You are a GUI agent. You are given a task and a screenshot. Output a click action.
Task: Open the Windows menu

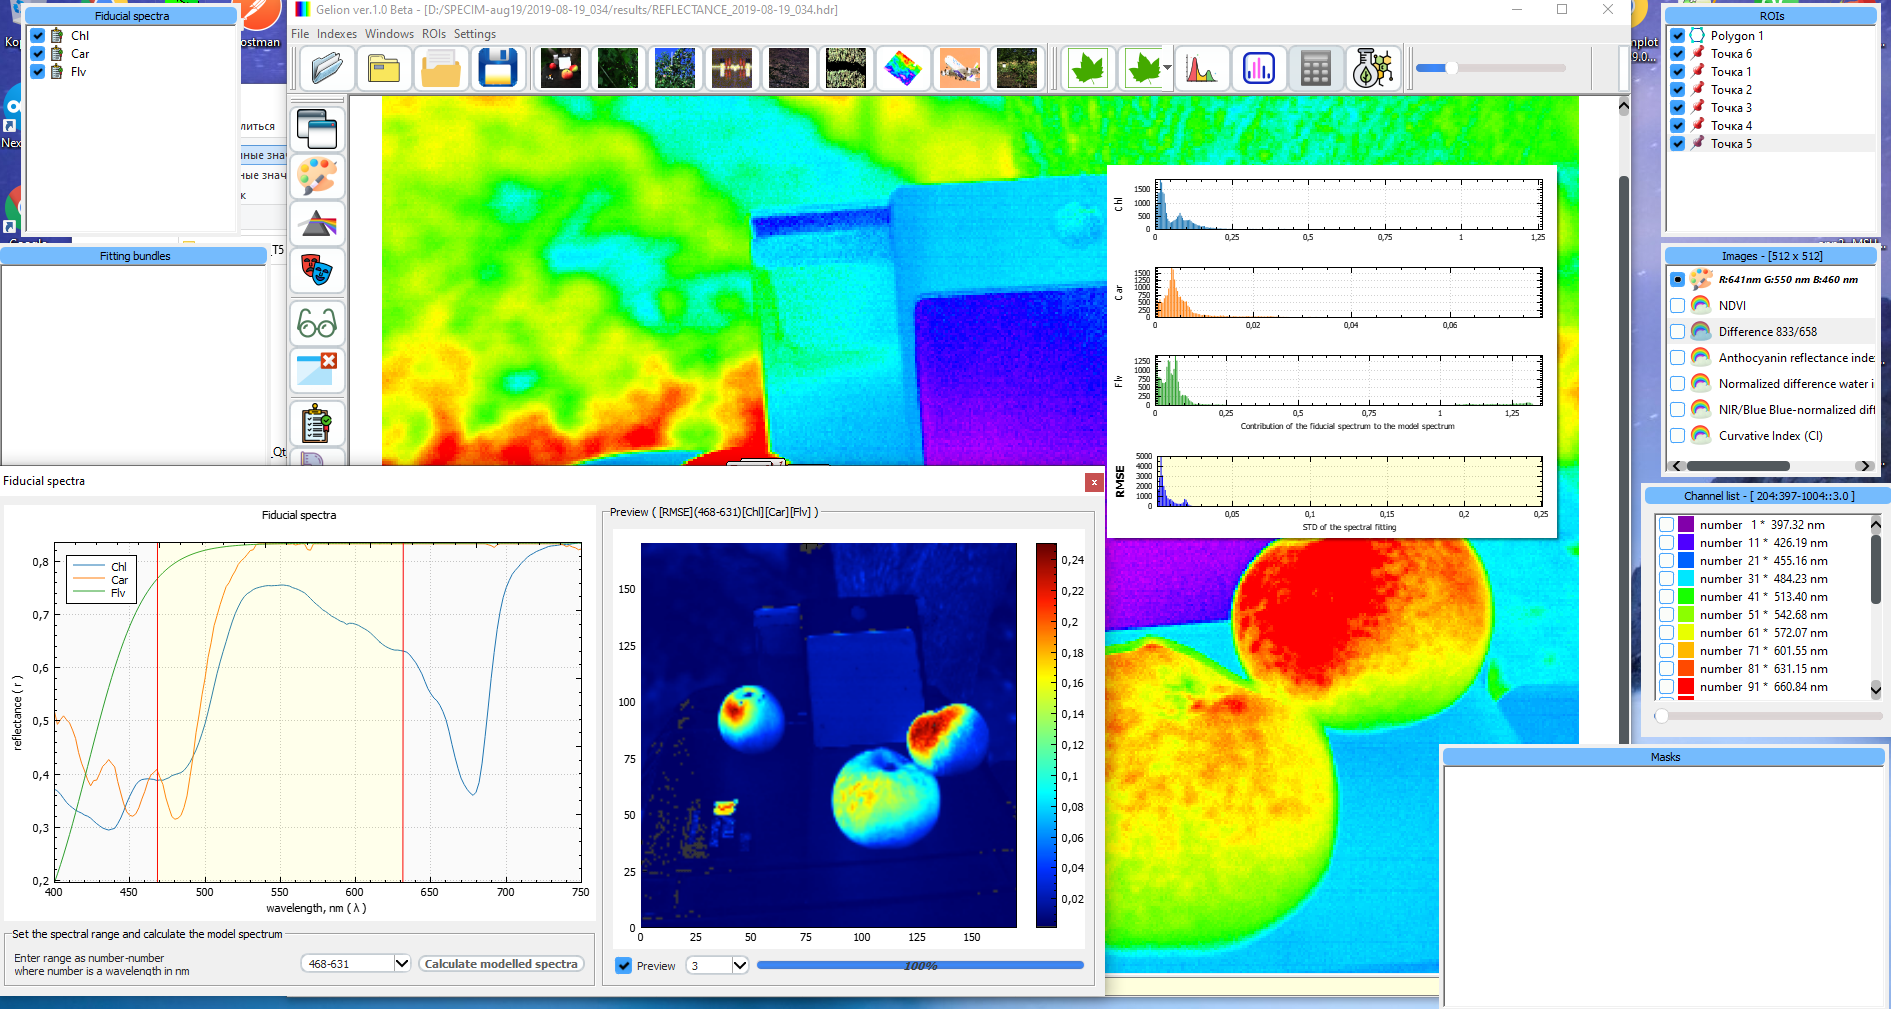click(389, 34)
